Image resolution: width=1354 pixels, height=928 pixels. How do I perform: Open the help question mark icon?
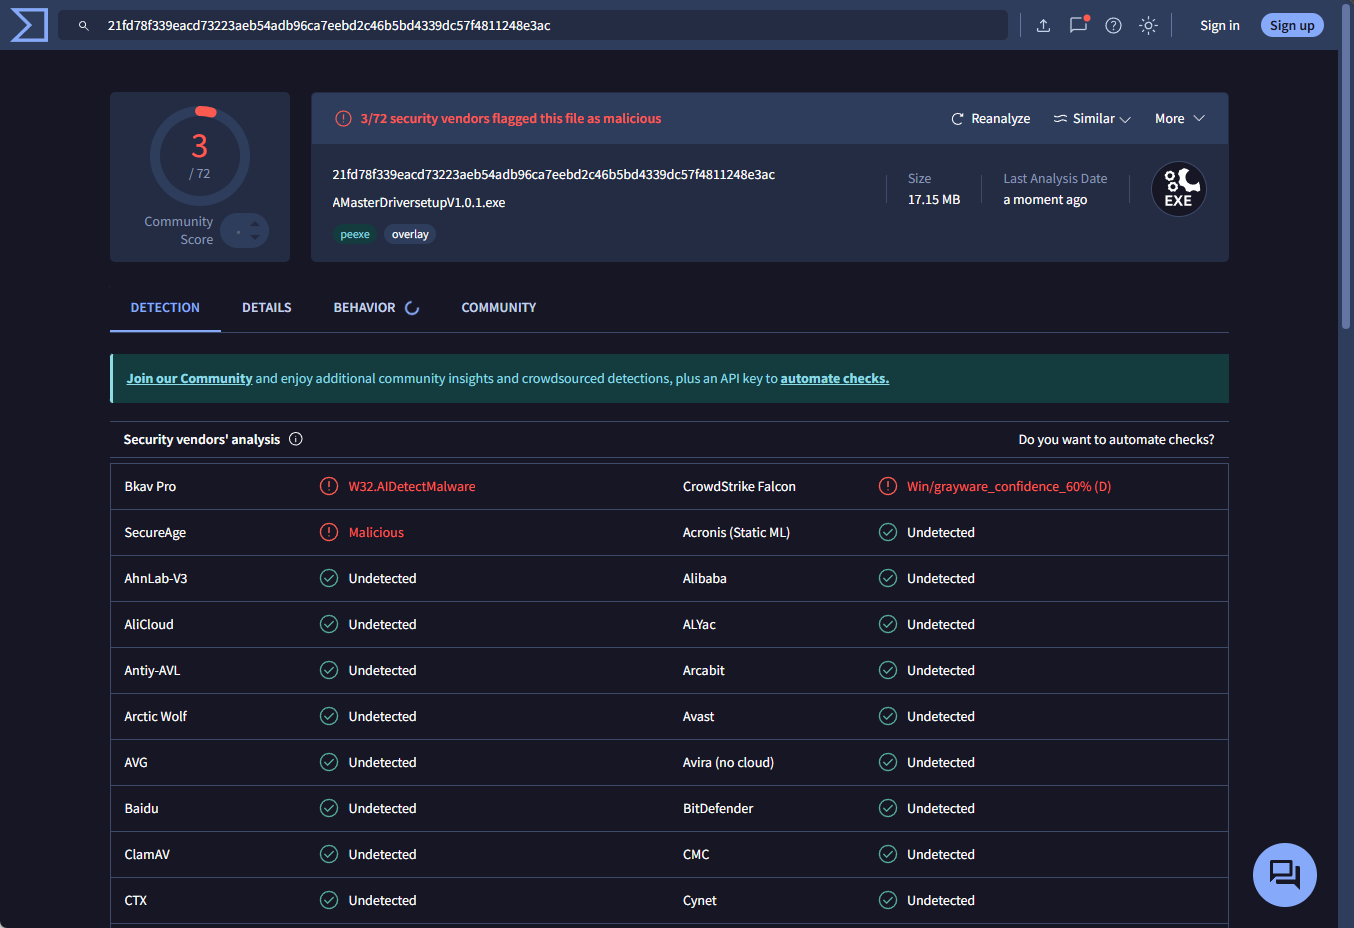coord(1113,26)
